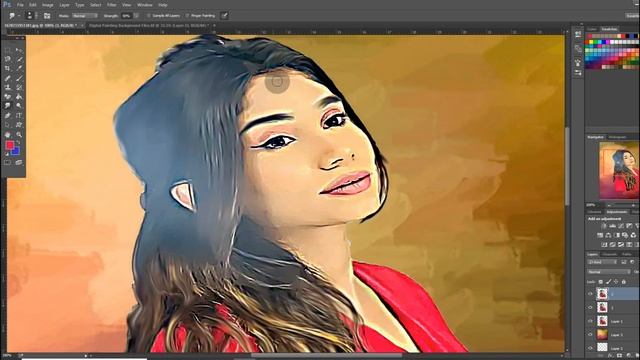Click the Strength value field
Viewport: 640px width, 360px height.
point(126,16)
